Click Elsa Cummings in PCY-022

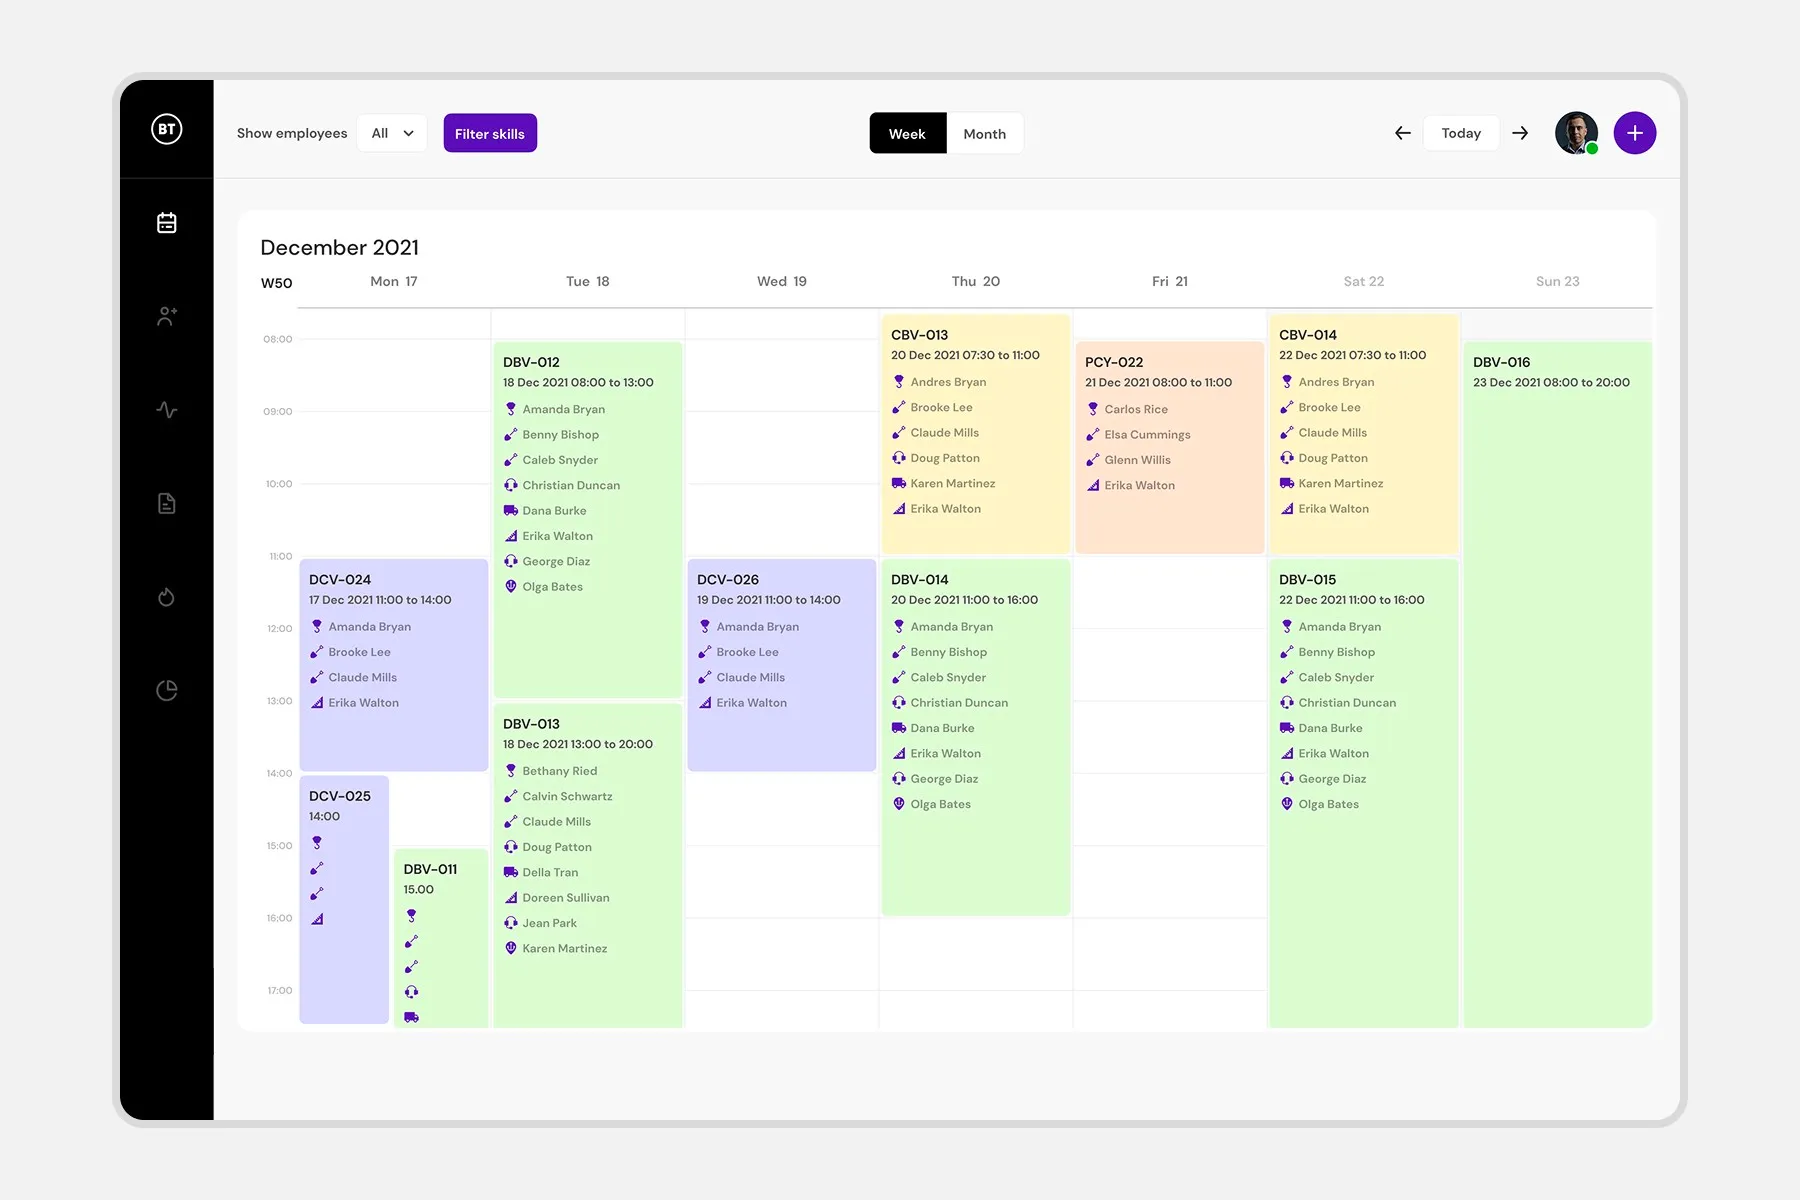point(1147,434)
